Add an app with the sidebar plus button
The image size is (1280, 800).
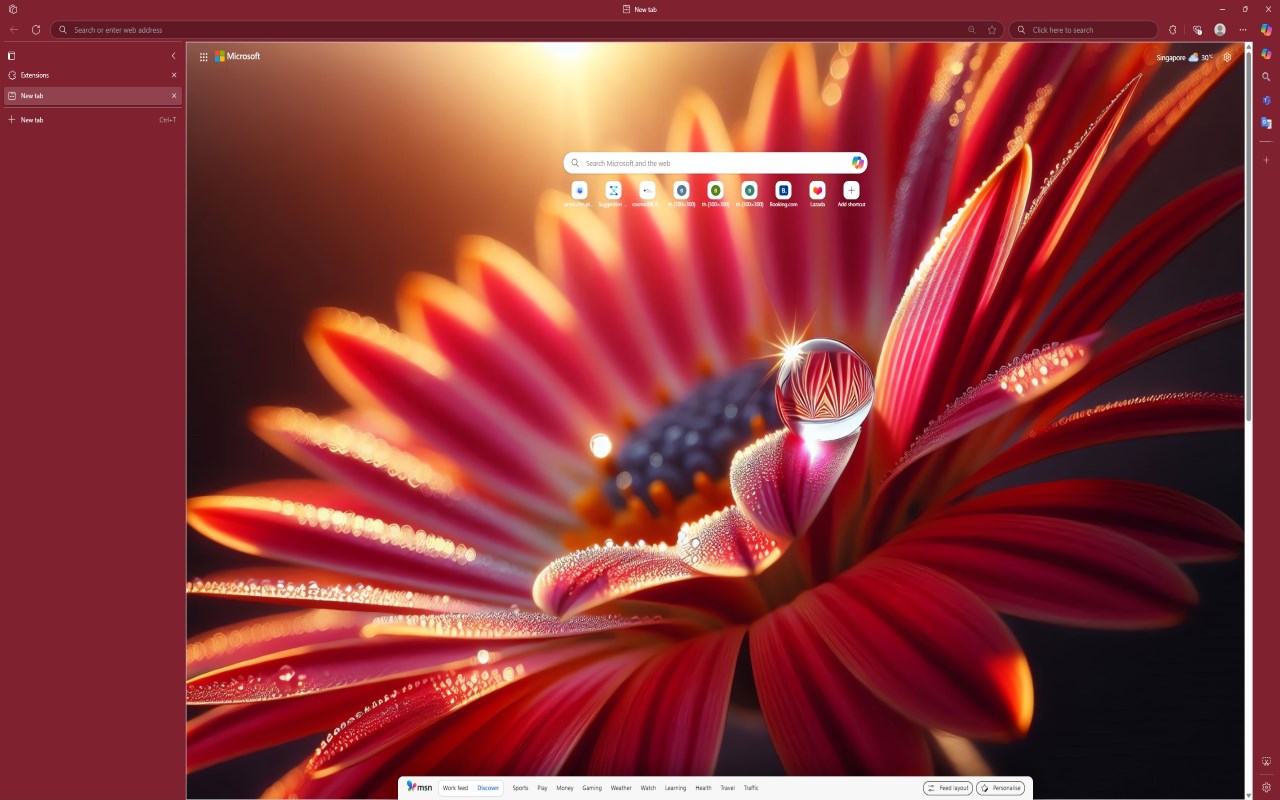click(1266, 160)
